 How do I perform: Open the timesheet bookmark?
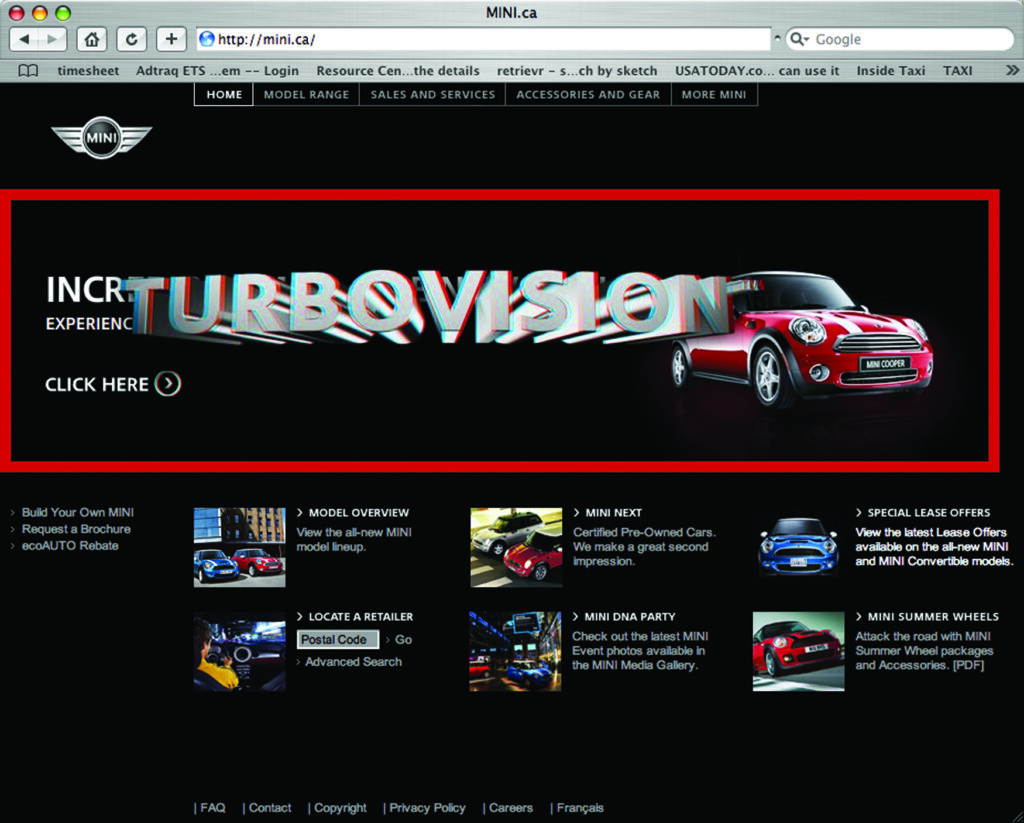(x=88, y=71)
